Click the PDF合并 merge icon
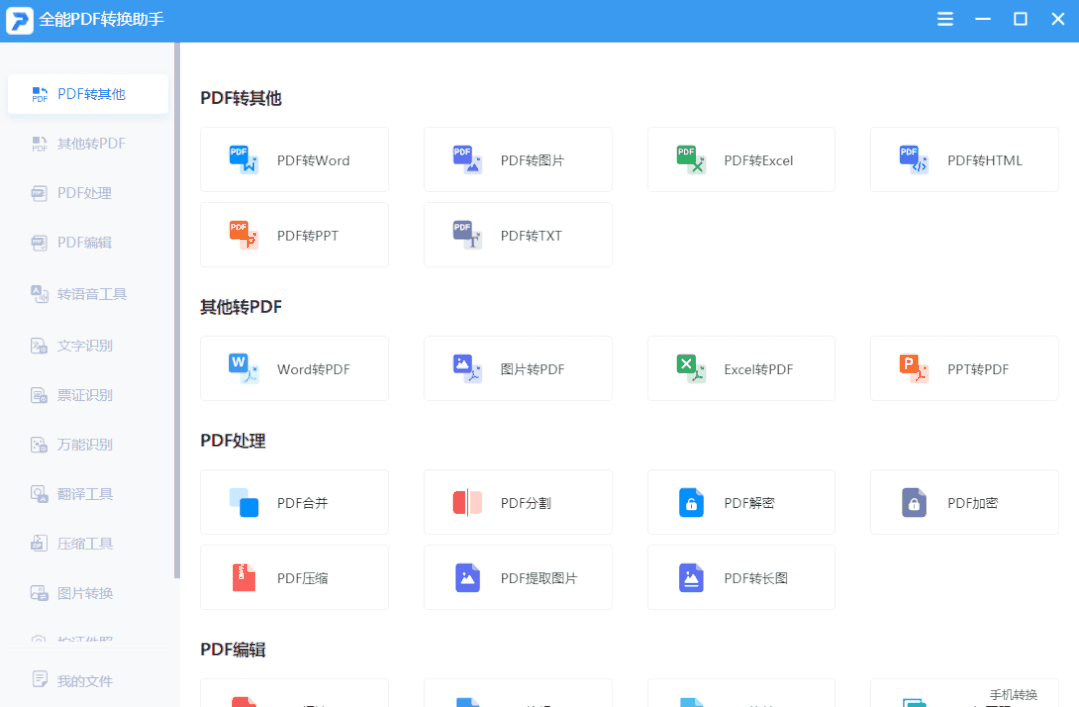1079x707 pixels. click(x=244, y=503)
